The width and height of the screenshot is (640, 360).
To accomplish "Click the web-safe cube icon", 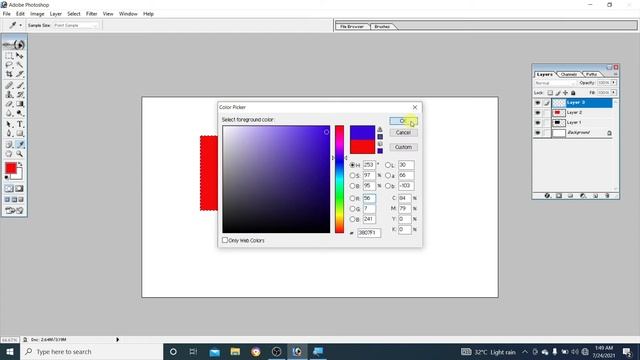I will (380, 144).
